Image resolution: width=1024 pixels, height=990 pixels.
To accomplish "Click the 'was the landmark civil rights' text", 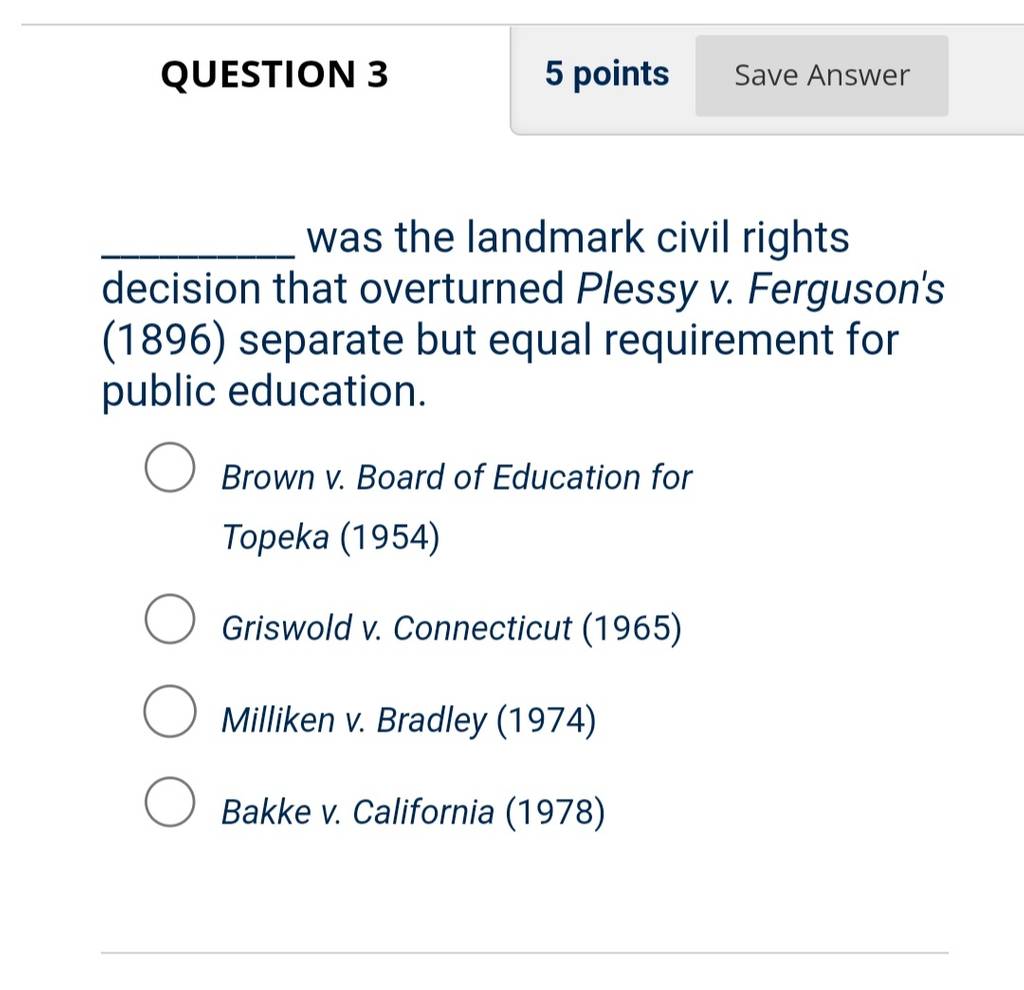I will click(578, 237).
